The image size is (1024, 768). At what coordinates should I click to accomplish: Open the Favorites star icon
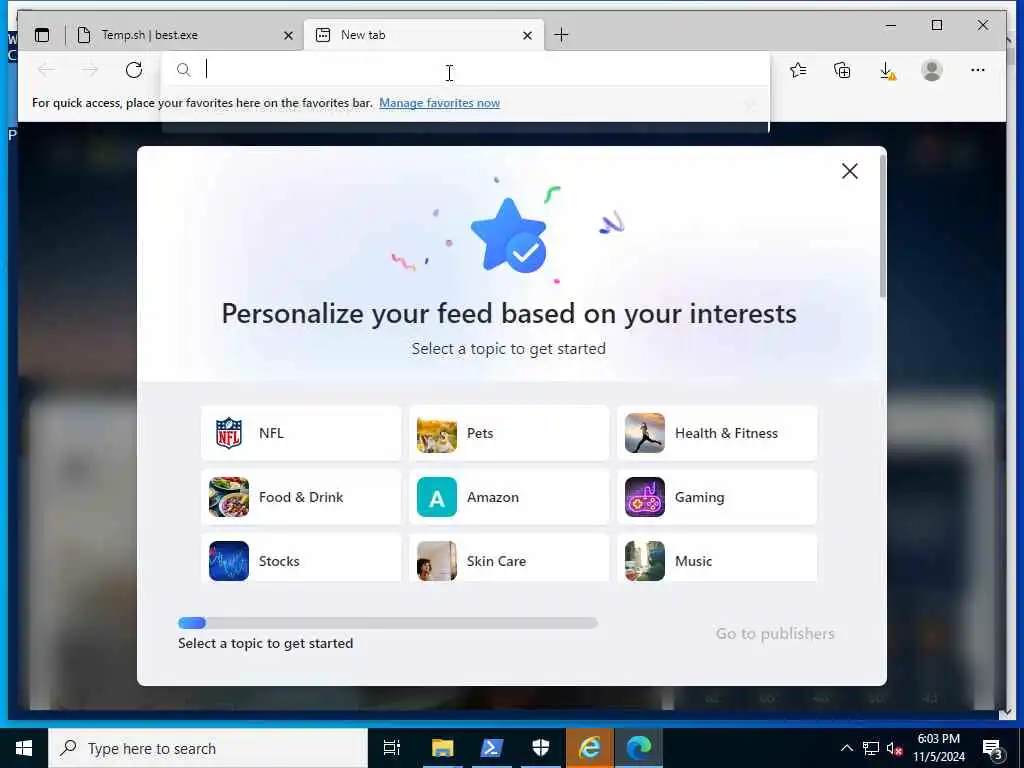click(798, 70)
